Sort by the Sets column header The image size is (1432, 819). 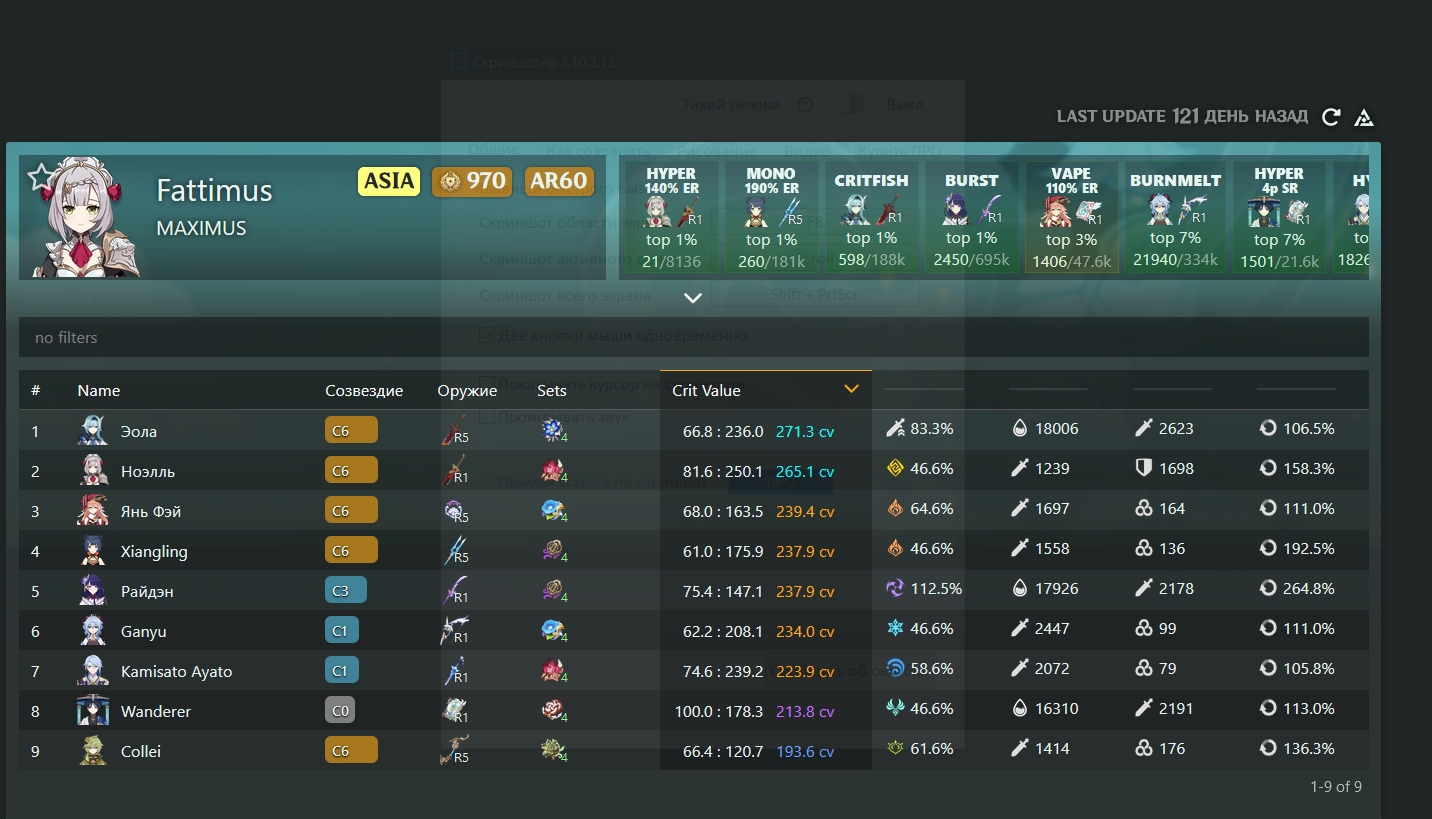click(x=552, y=391)
